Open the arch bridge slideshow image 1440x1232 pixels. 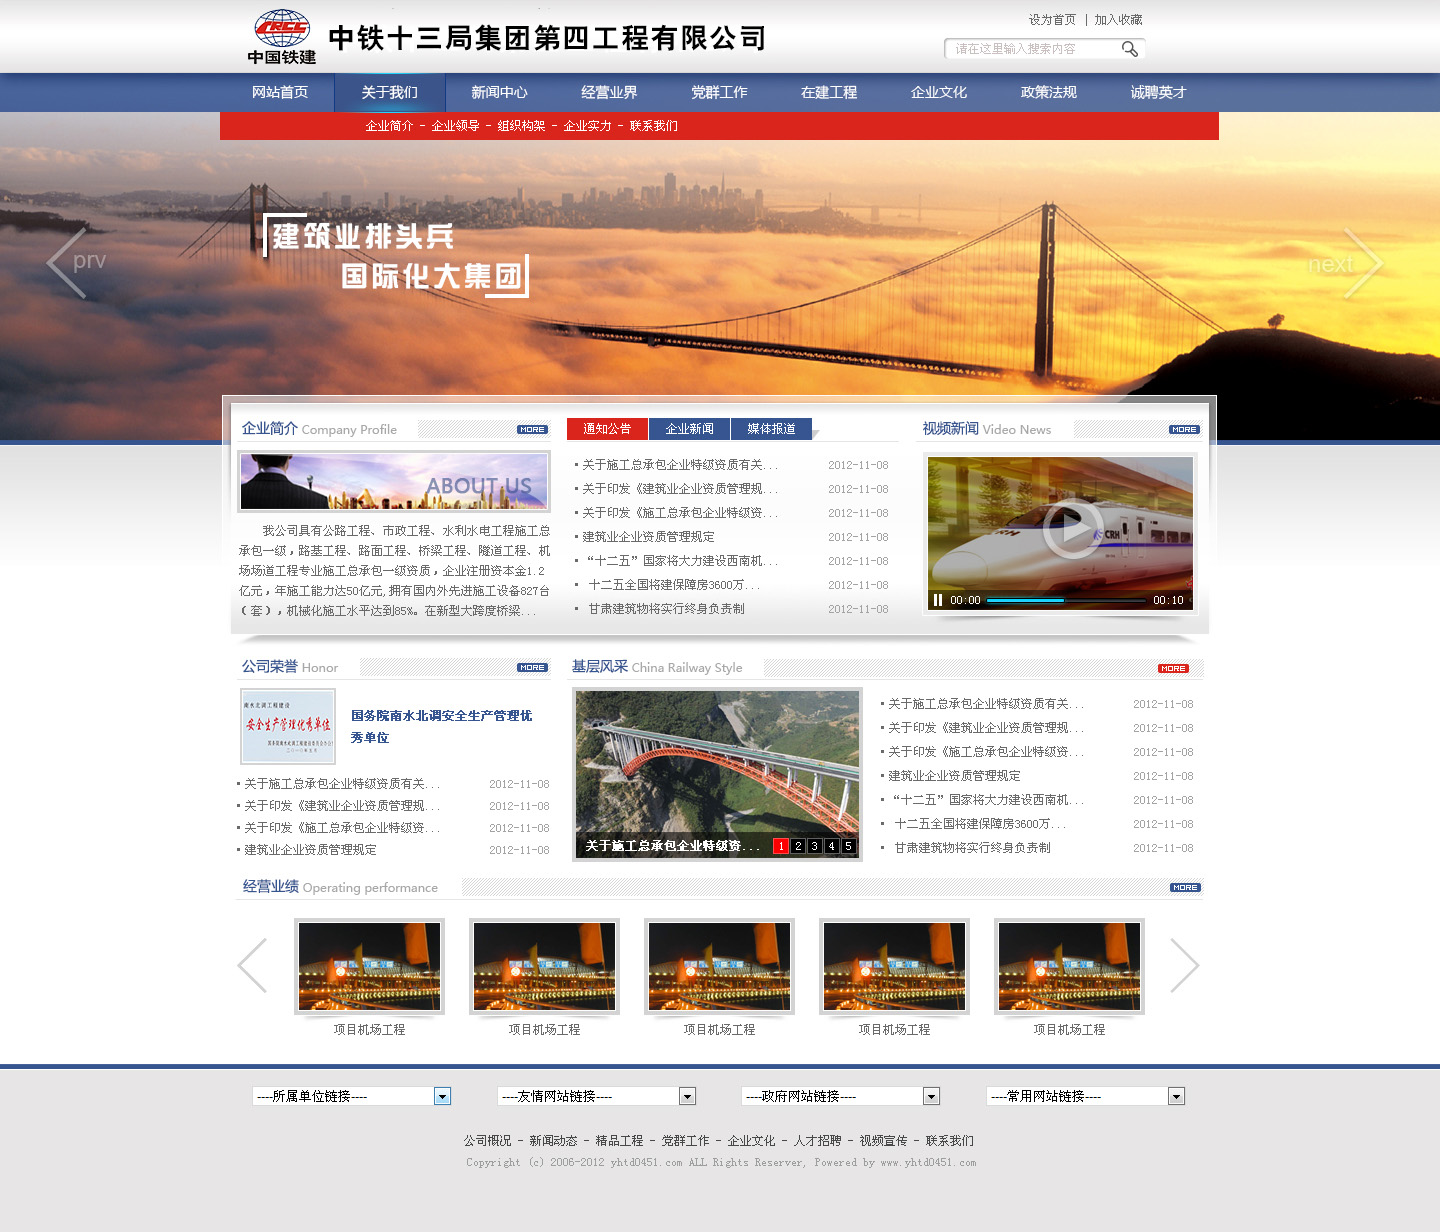tap(717, 773)
